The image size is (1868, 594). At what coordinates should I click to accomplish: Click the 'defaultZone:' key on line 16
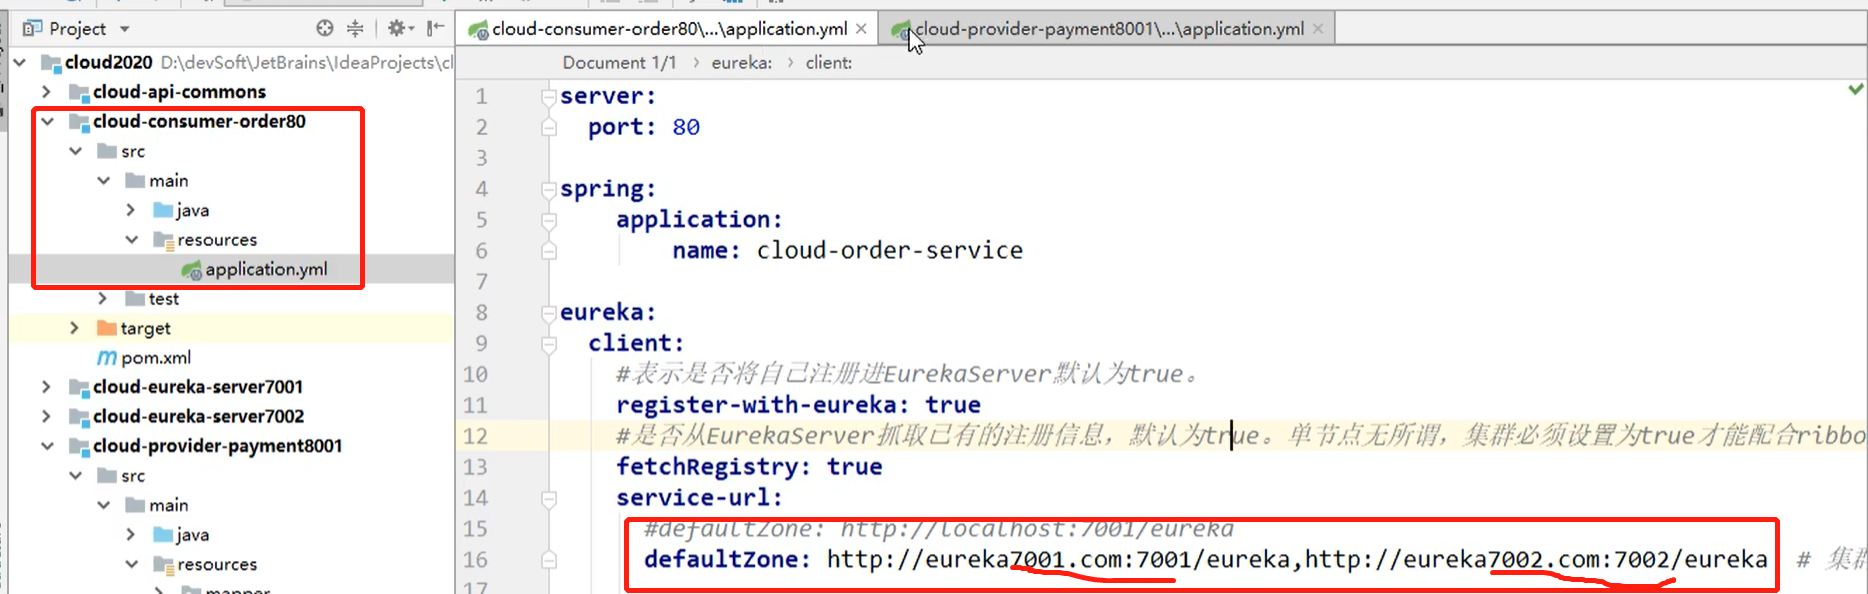(x=727, y=559)
